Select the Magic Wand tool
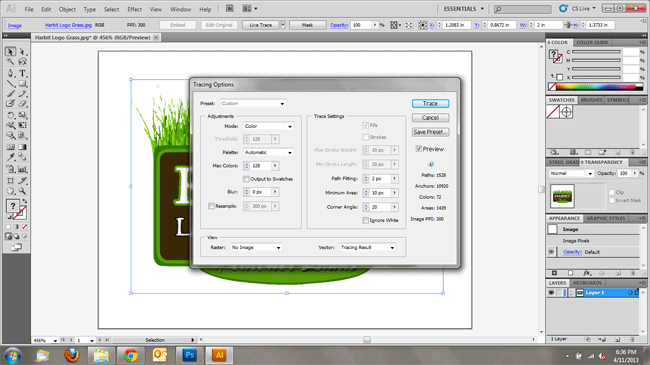The height and width of the screenshot is (365, 650). pos(10,62)
